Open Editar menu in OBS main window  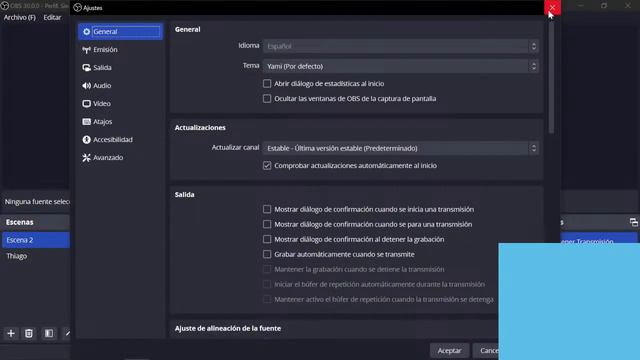point(52,18)
